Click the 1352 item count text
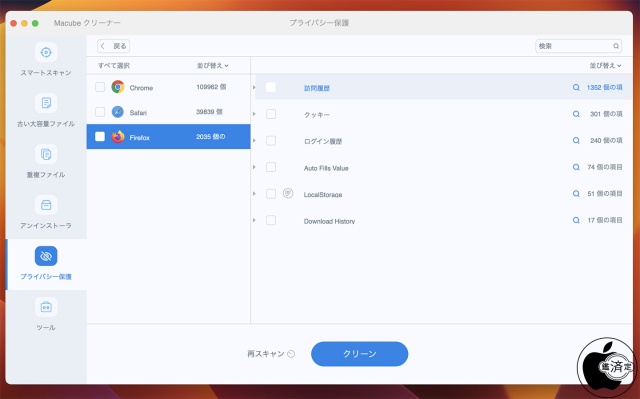Image resolution: width=640 pixels, height=399 pixels. [x=604, y=87]
